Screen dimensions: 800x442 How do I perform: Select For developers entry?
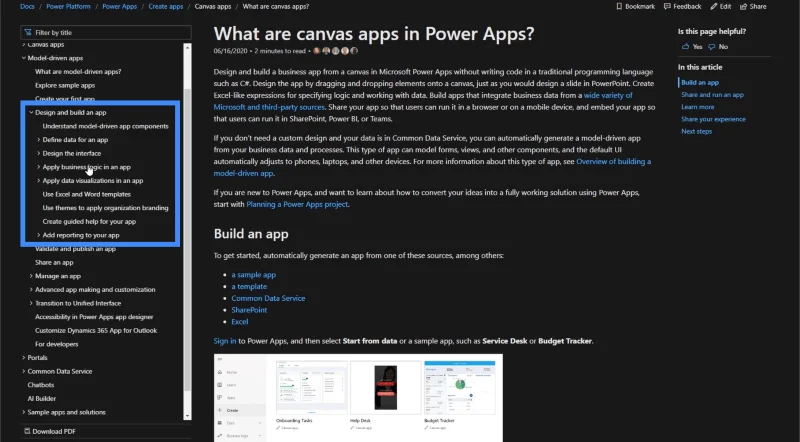pyautogui.click(x=57, y=344)
